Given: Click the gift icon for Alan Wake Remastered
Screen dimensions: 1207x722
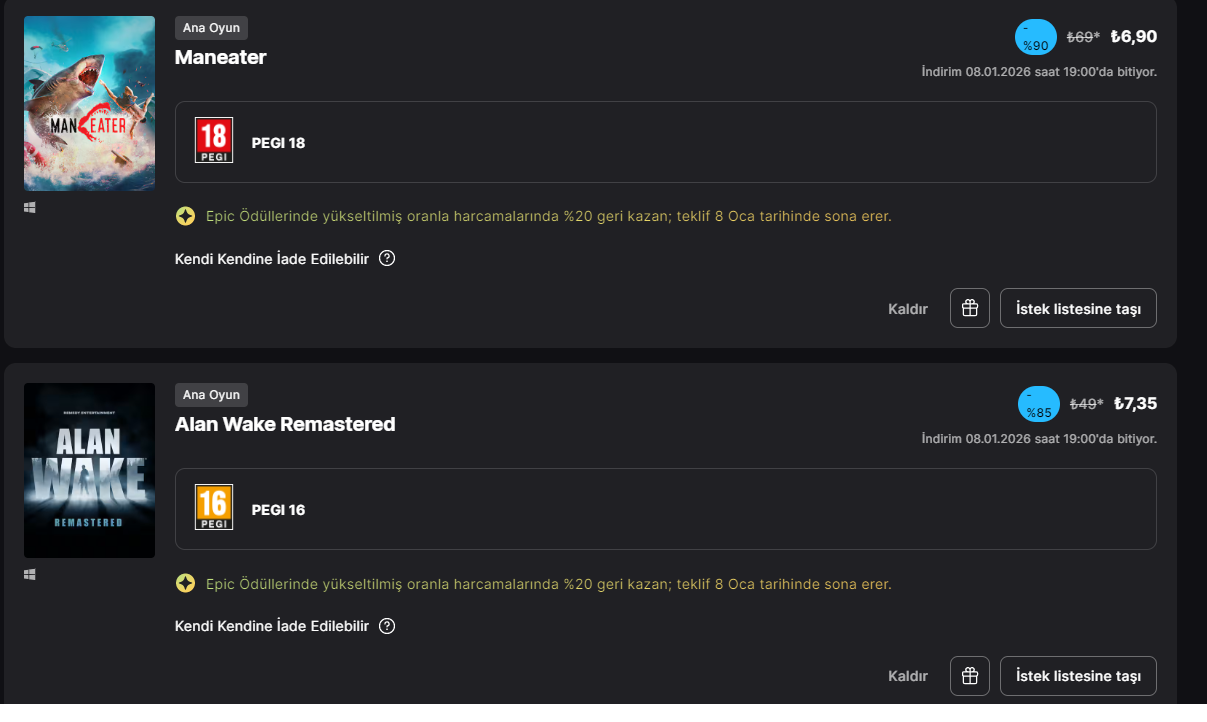Looking at the screenshot, I should (969, 676).
